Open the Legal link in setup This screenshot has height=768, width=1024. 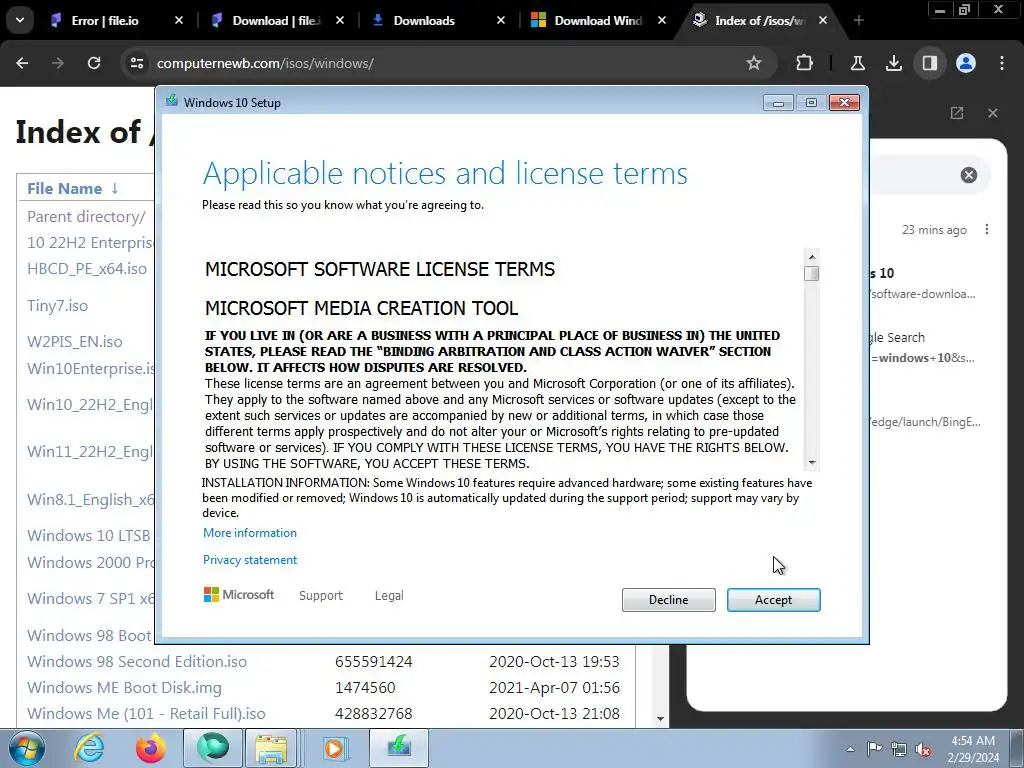coord(389,596)
